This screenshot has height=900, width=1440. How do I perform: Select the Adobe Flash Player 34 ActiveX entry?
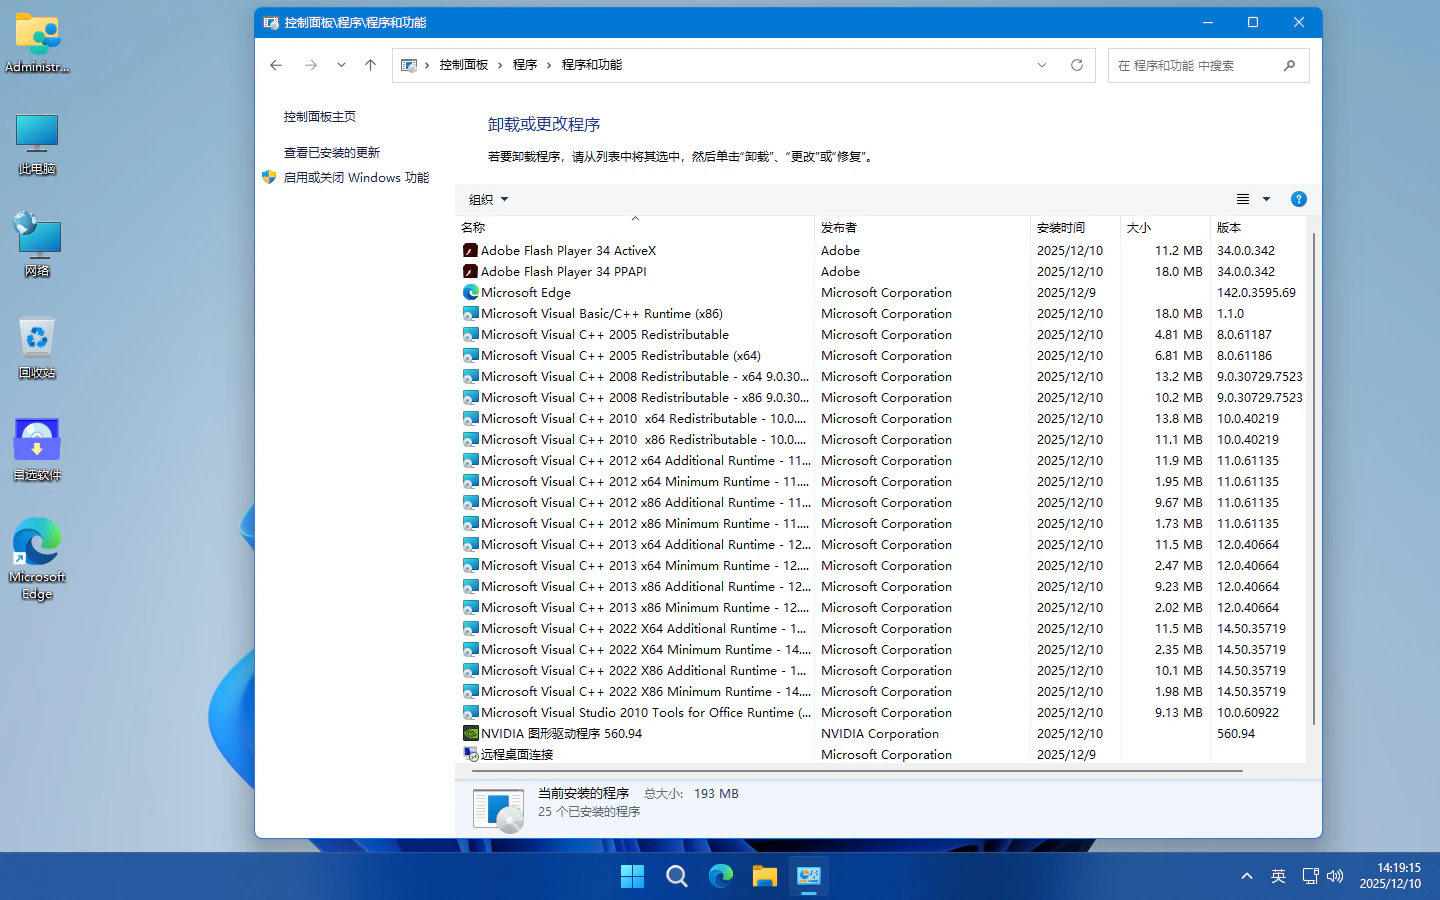pyautogui.click(x=568, y=251)
